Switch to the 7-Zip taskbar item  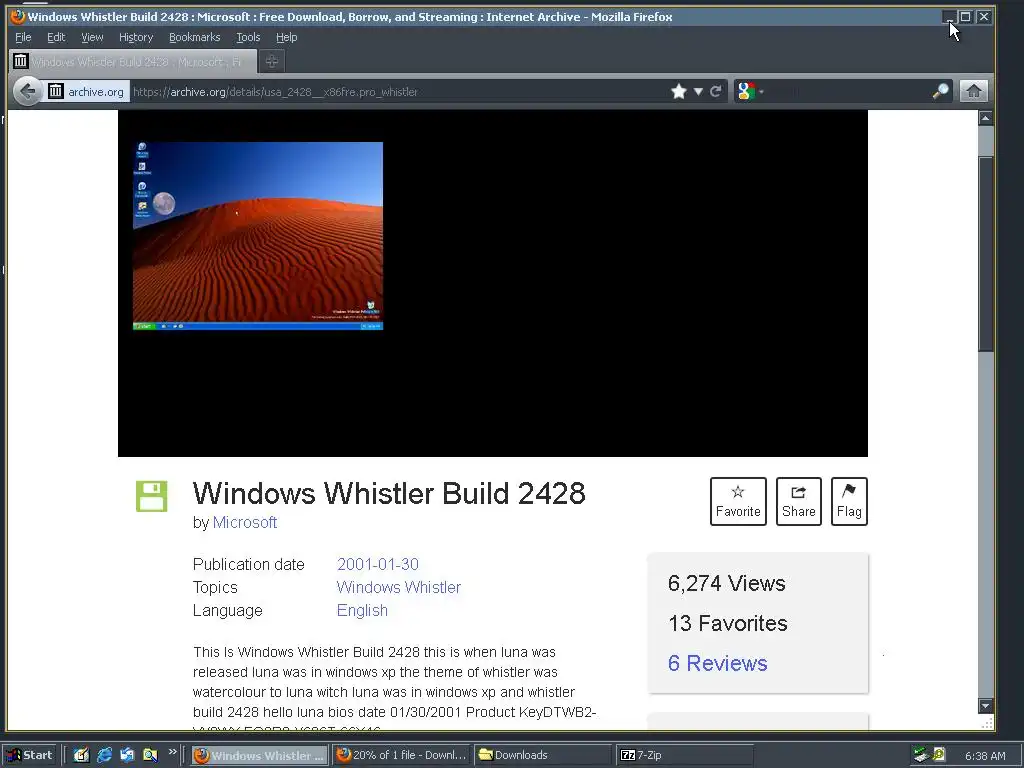click(684, 755)
